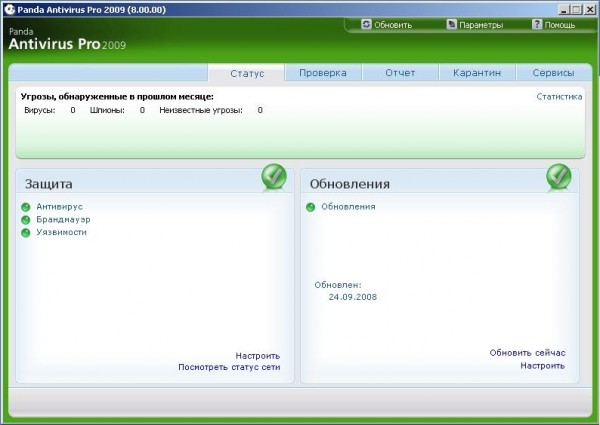This screenshot has height=425, width=600.
Task: Click the Panda logo icon in title bar
Action: 9,9
